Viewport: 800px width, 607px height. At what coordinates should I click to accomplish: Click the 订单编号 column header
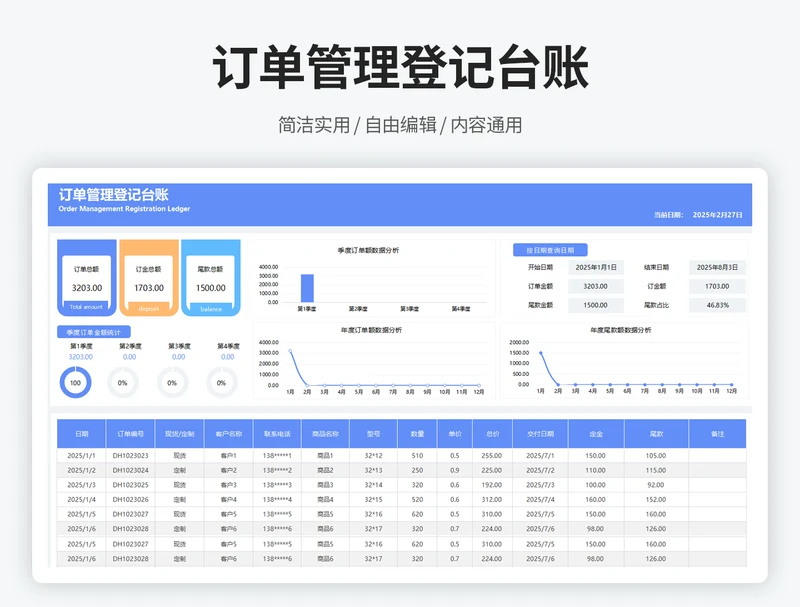[x=130, y=434]
